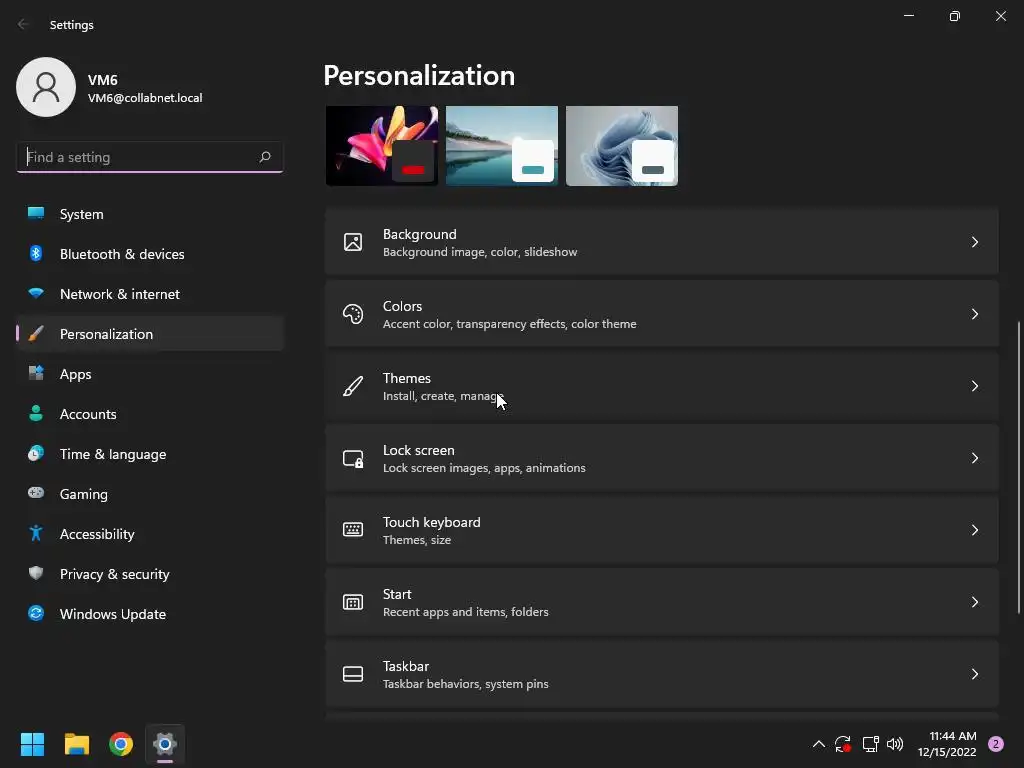1024x768 pixels.
Task: Open Themes settings title
Action: pos(407,378)
